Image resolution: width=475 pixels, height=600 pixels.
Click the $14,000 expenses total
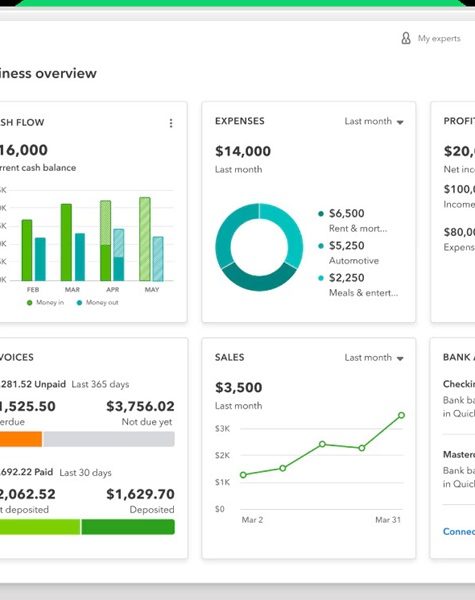click(x=243, y=151)
